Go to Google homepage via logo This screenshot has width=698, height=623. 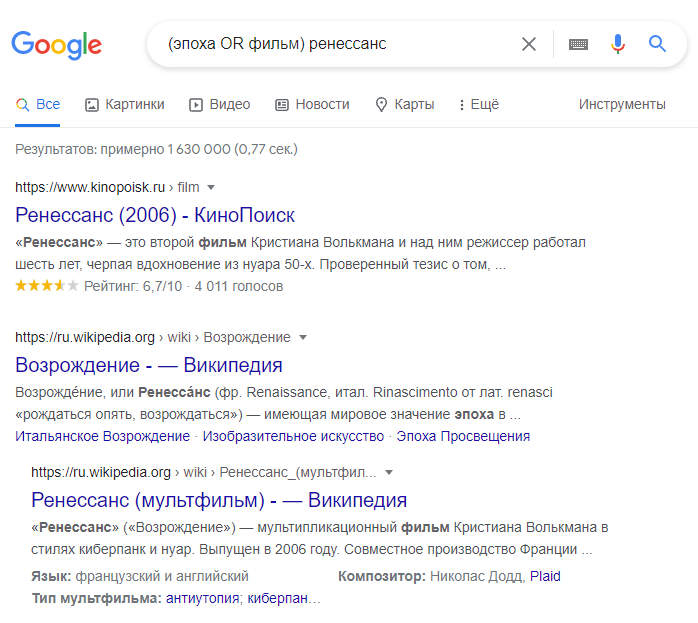click(x=57, y=45)
